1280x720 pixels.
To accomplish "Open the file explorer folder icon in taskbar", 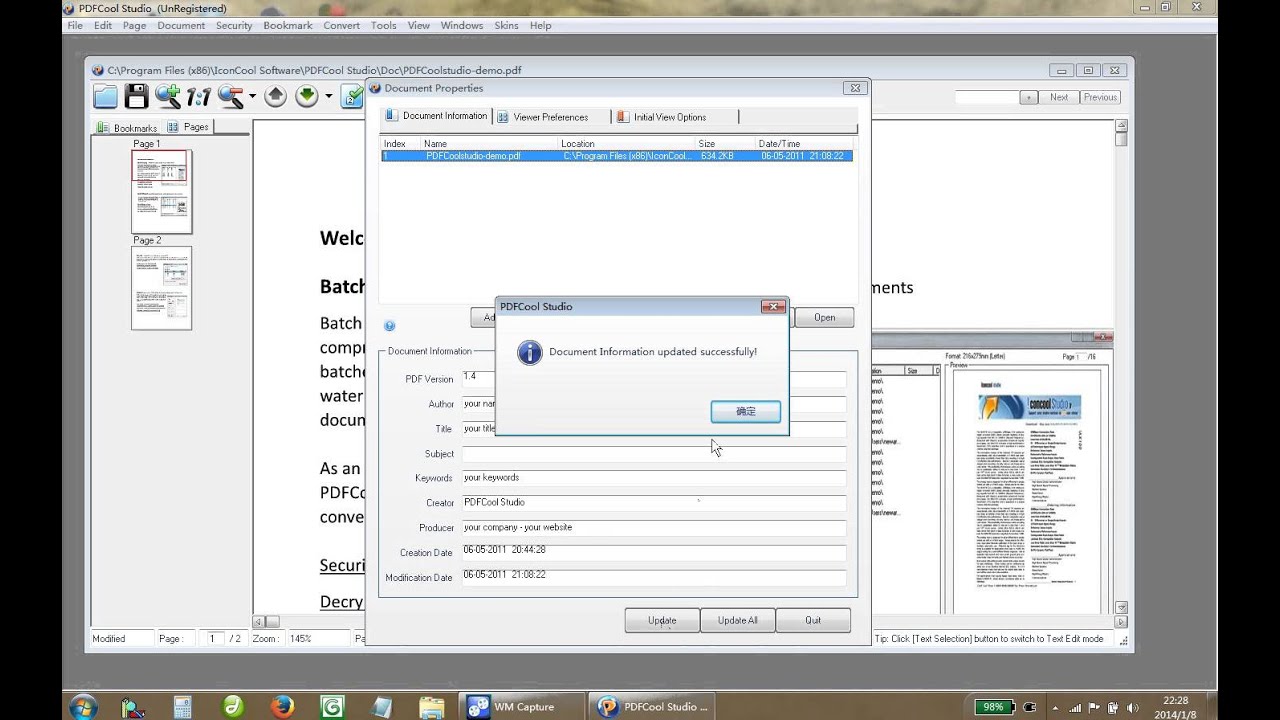I will (432, 706).
